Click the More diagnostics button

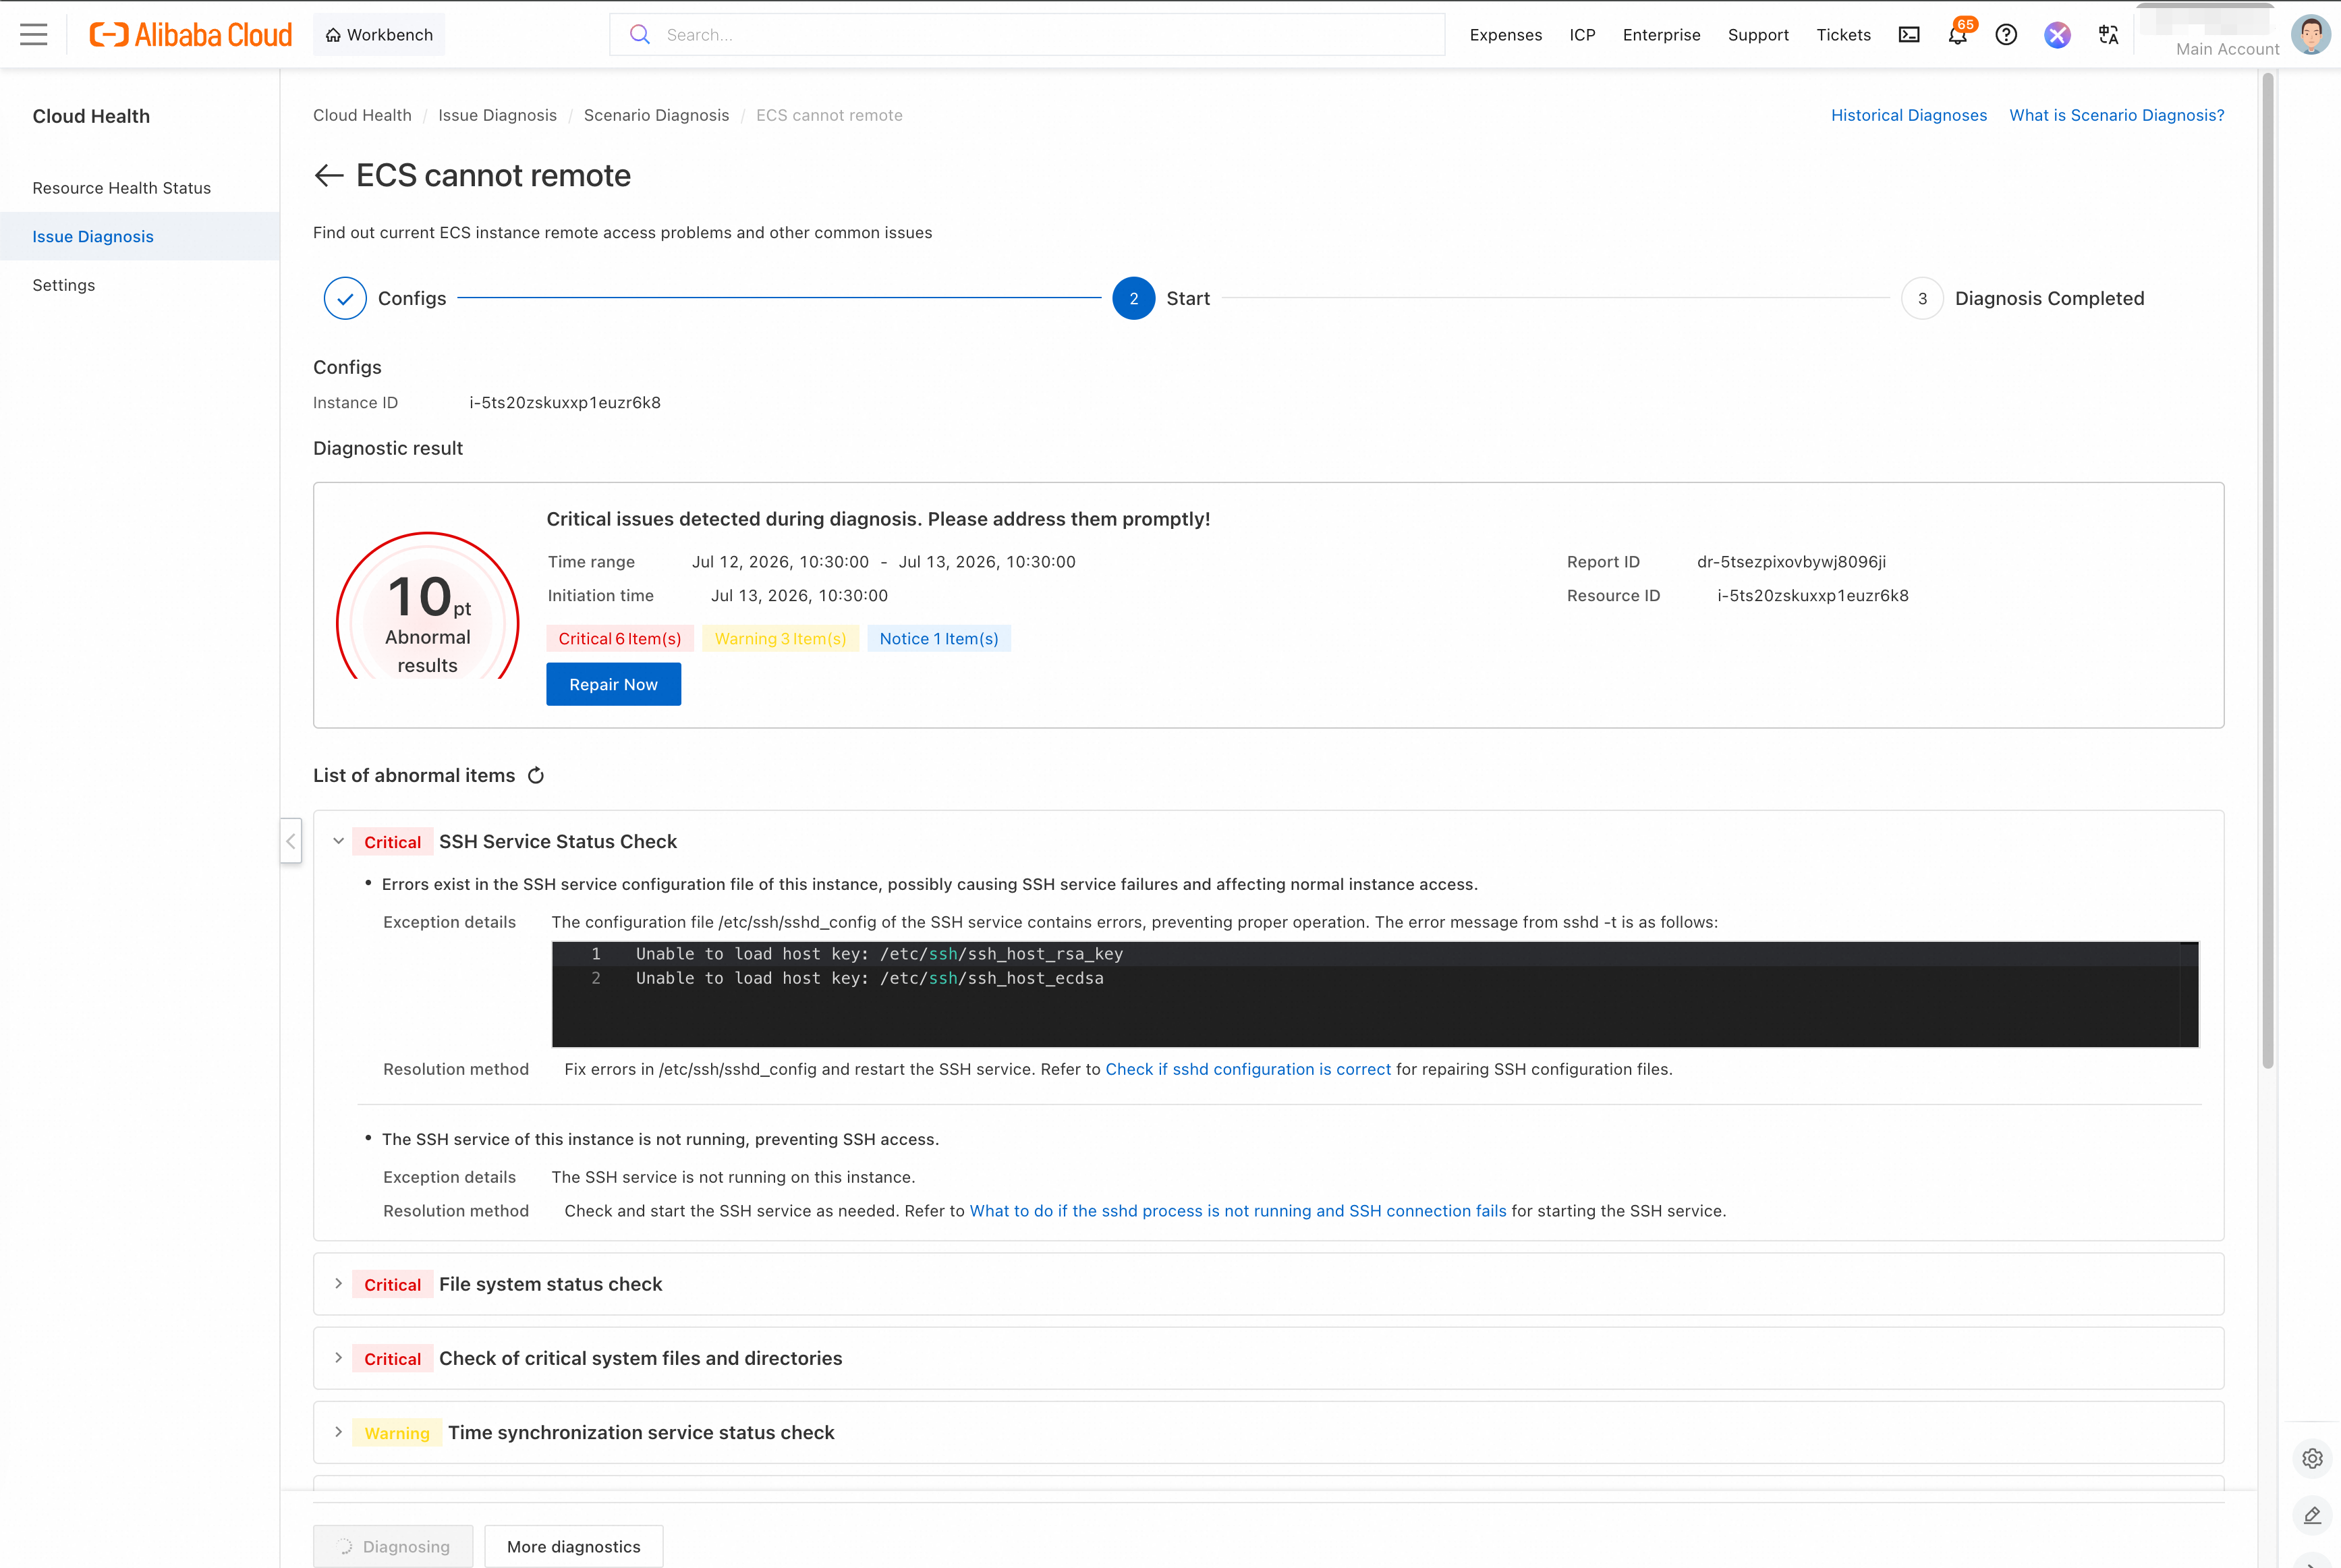click(x=574, y=1546)
